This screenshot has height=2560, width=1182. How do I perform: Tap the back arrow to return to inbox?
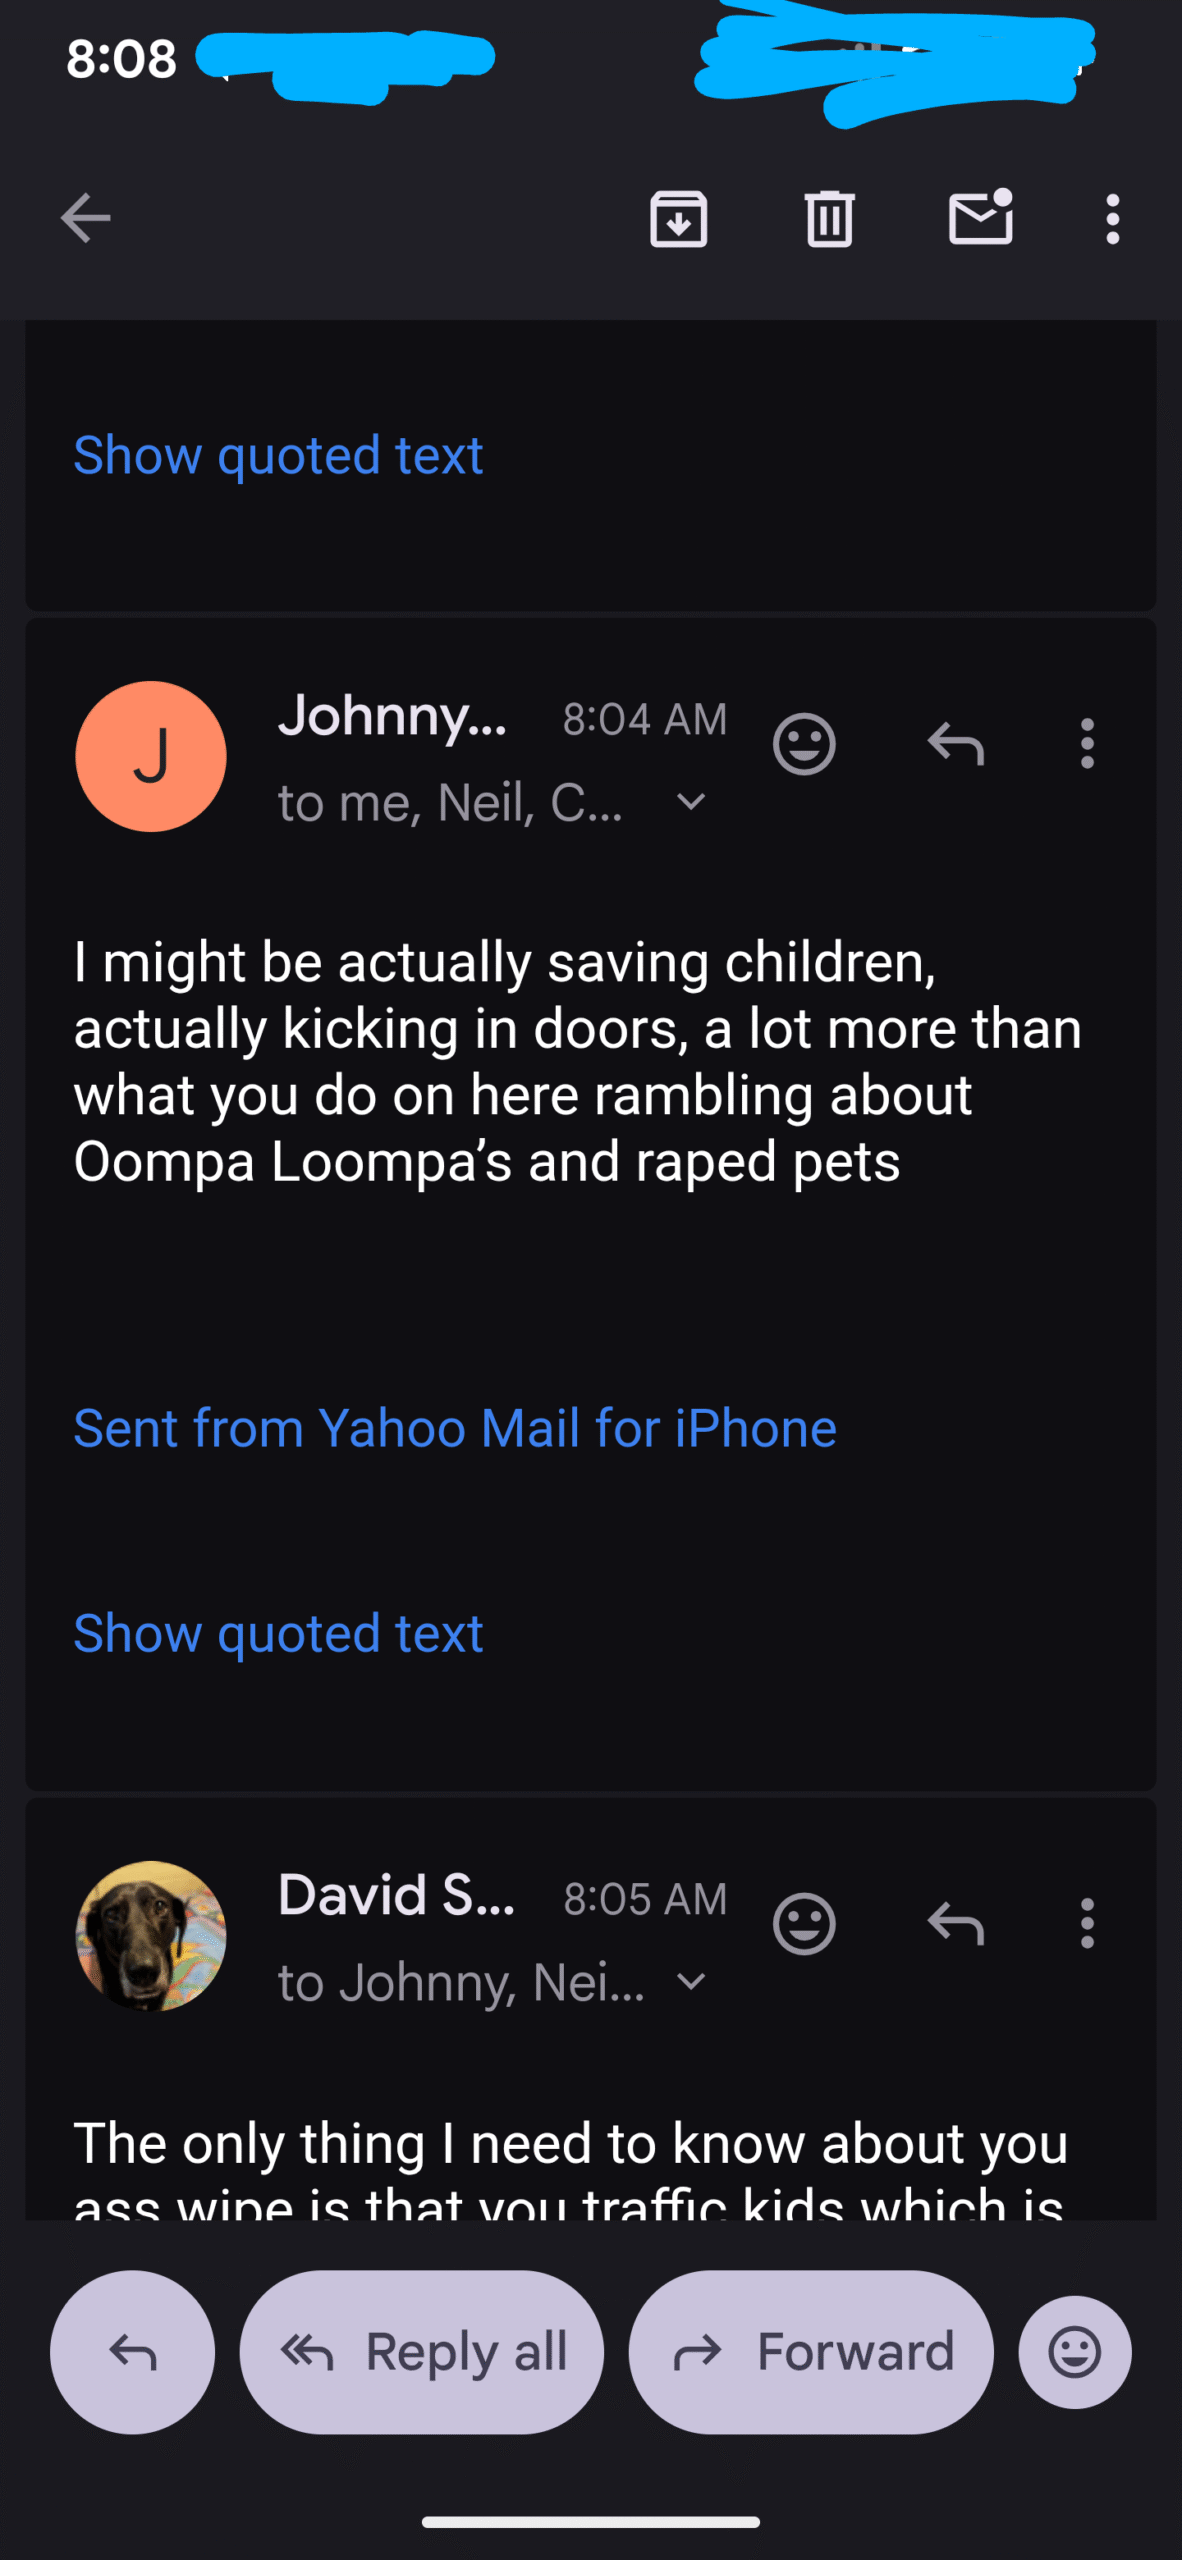(x=85, y=218)
